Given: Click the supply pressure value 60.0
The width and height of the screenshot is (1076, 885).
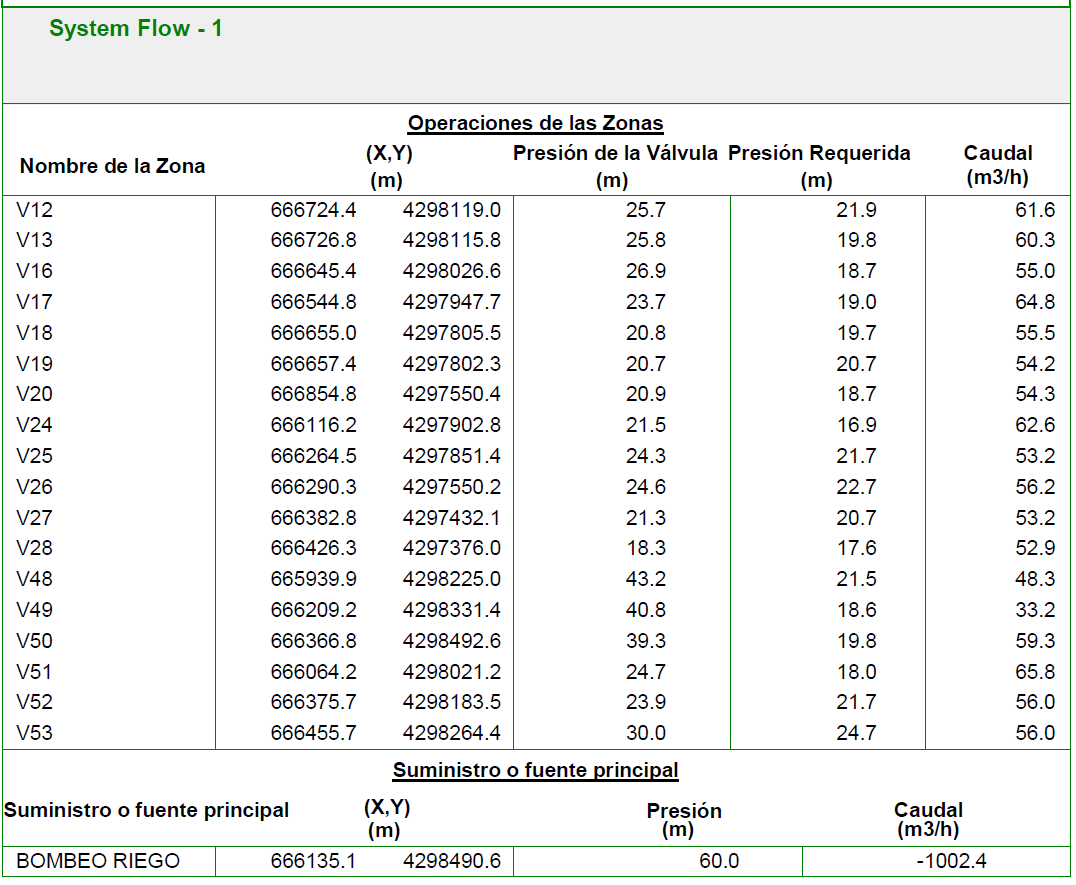Looking at the screenshot, I should (x=719, y=861).
